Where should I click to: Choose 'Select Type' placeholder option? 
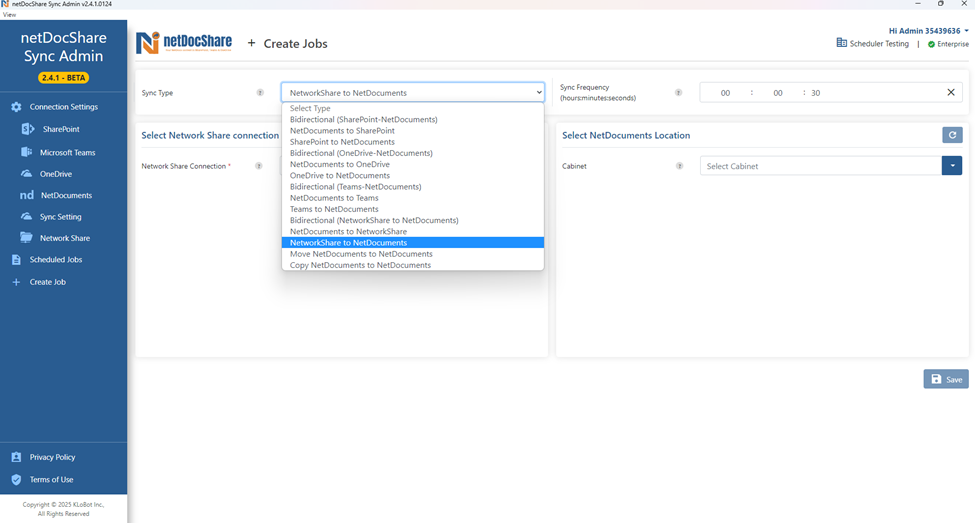[413, 108]
